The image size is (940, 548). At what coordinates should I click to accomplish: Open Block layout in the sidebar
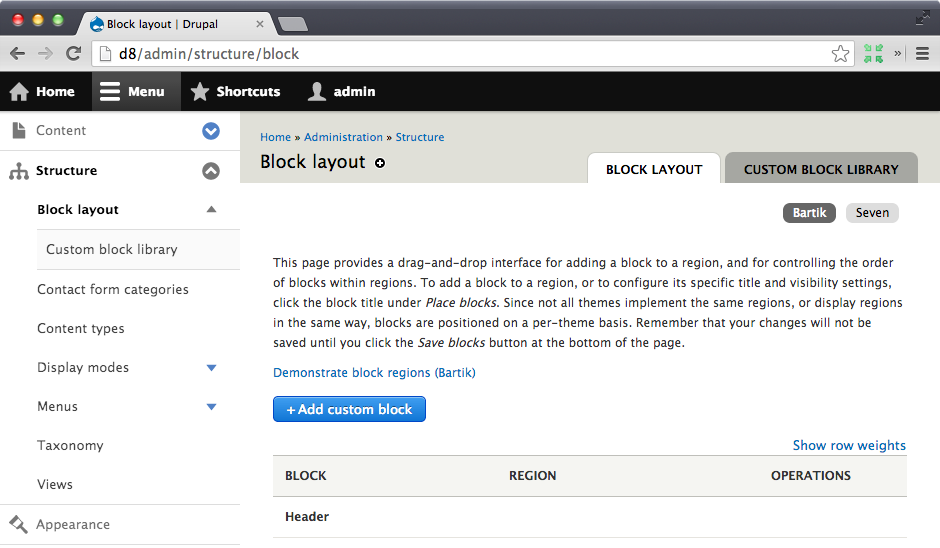tap(78, 210)
